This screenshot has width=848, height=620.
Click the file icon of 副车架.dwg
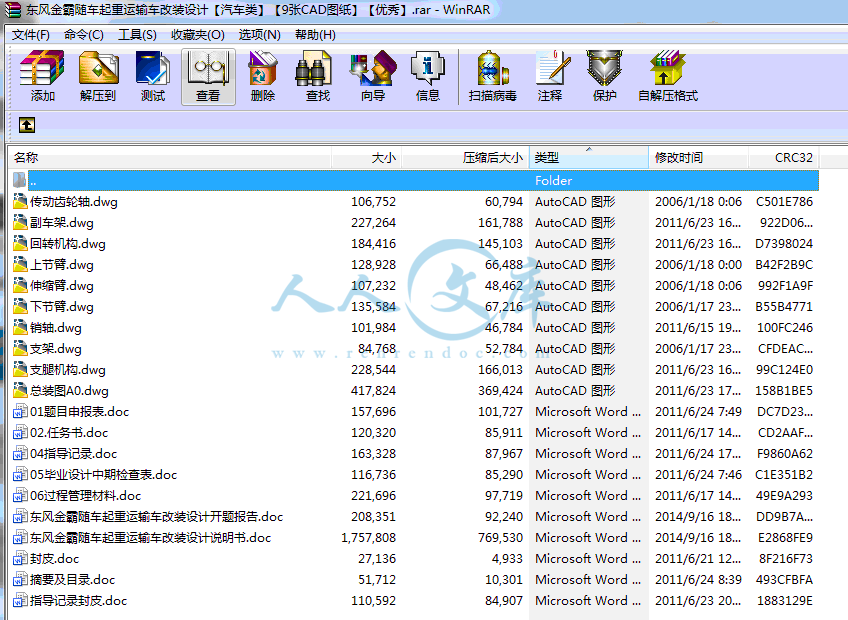[x=20, y=222]
